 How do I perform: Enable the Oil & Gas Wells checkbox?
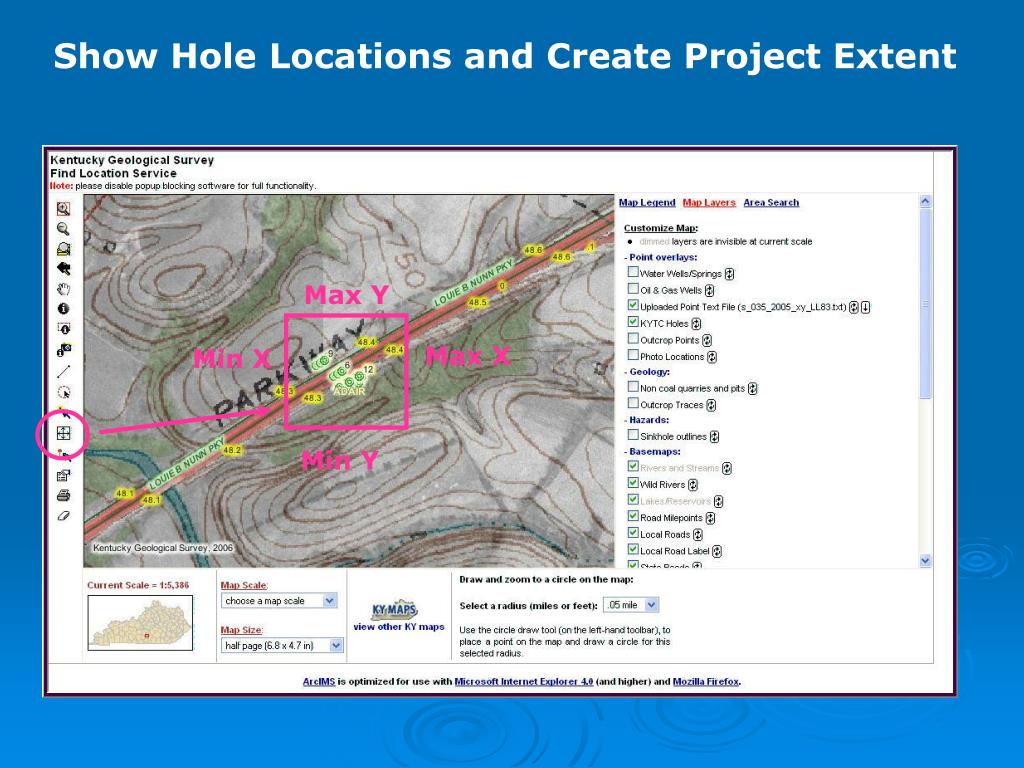[633, 289]
